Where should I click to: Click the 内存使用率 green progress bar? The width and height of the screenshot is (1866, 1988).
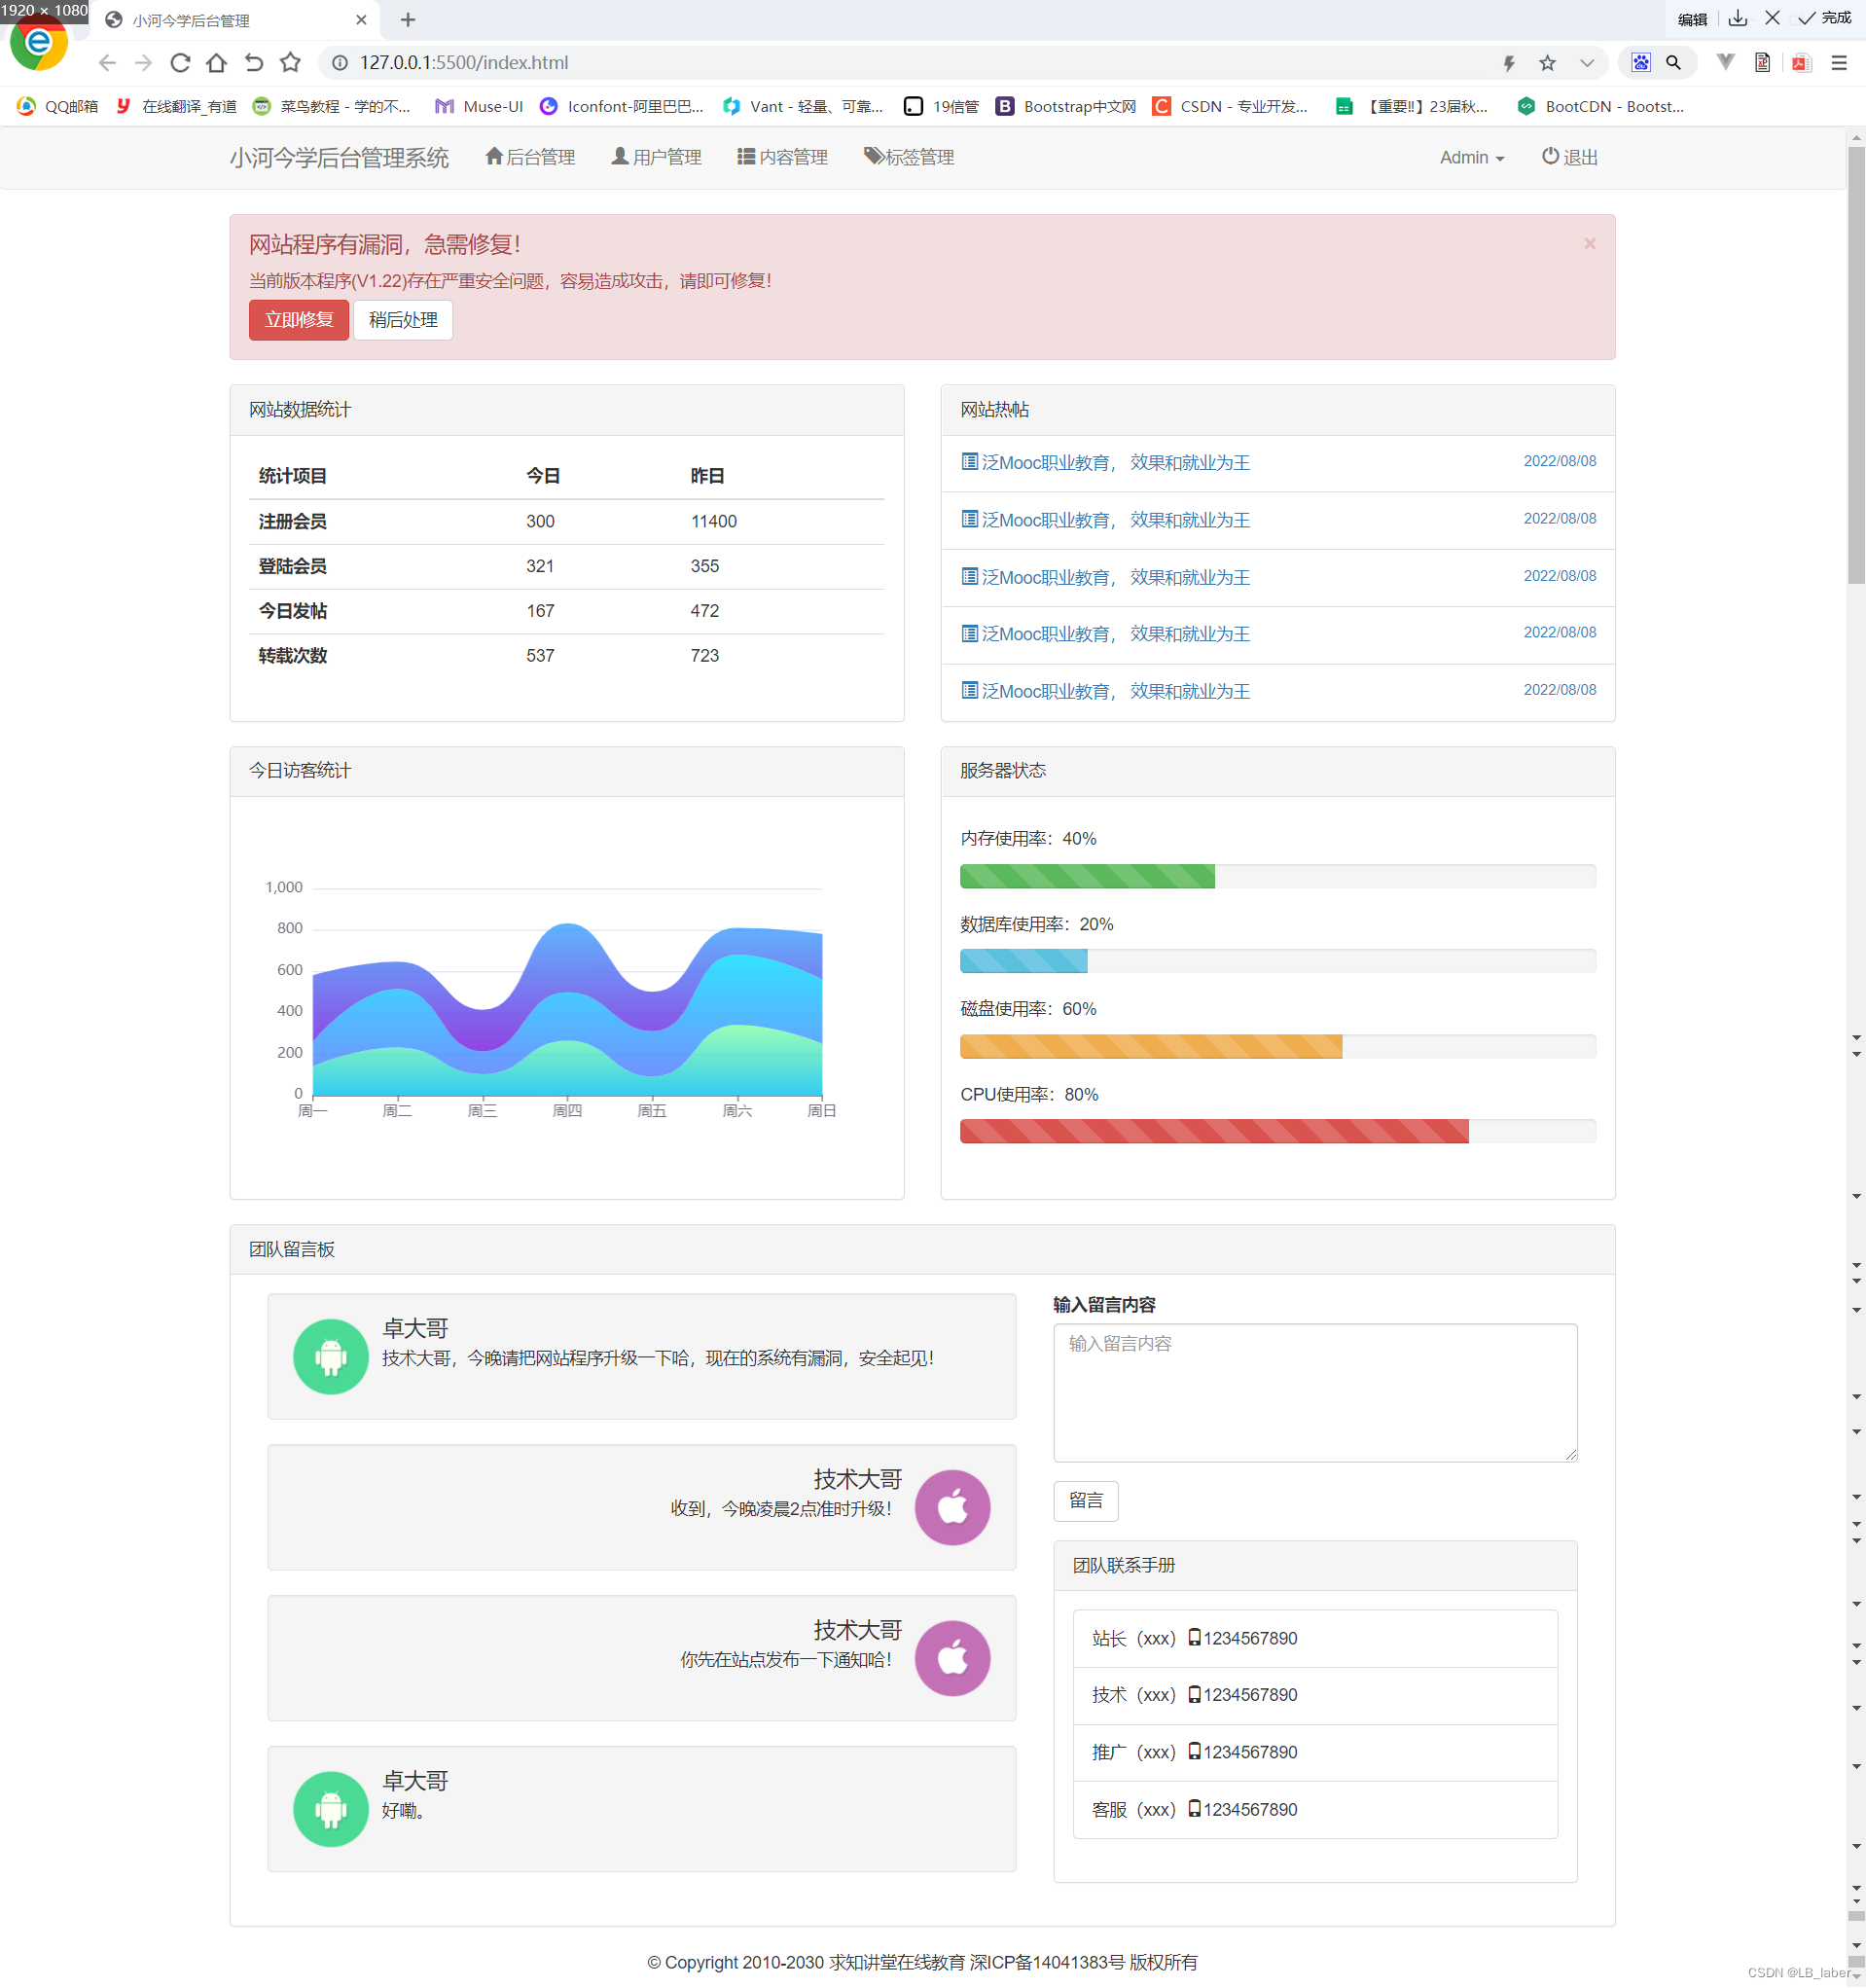[x=1087, y=877]
